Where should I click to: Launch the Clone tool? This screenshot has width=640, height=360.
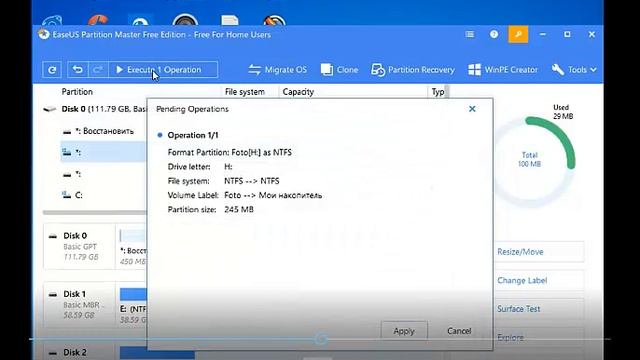pyautogui.click(x=339, y=70)
